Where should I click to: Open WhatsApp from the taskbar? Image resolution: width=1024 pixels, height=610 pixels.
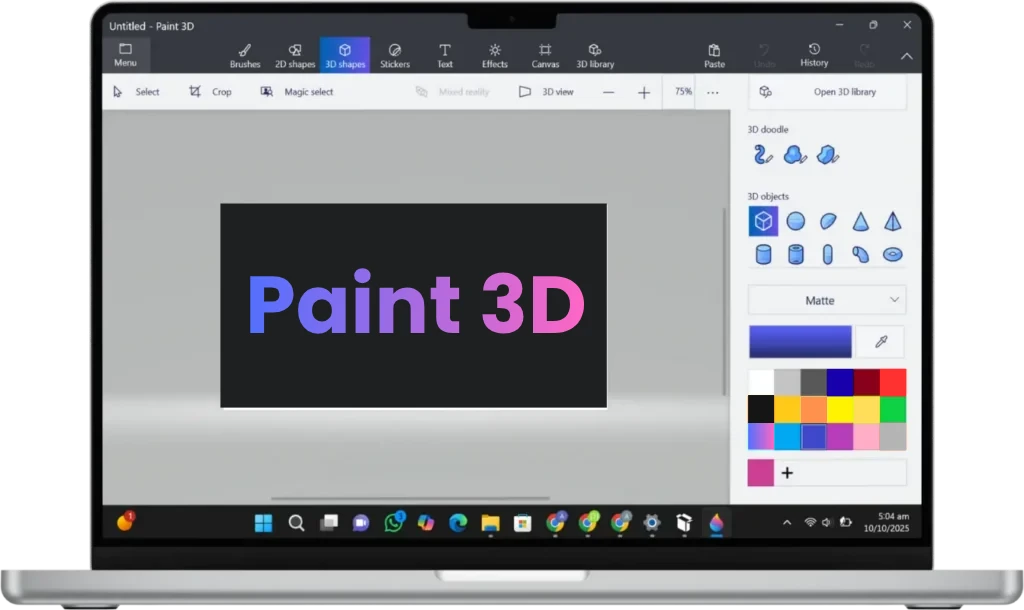(393, 522)
